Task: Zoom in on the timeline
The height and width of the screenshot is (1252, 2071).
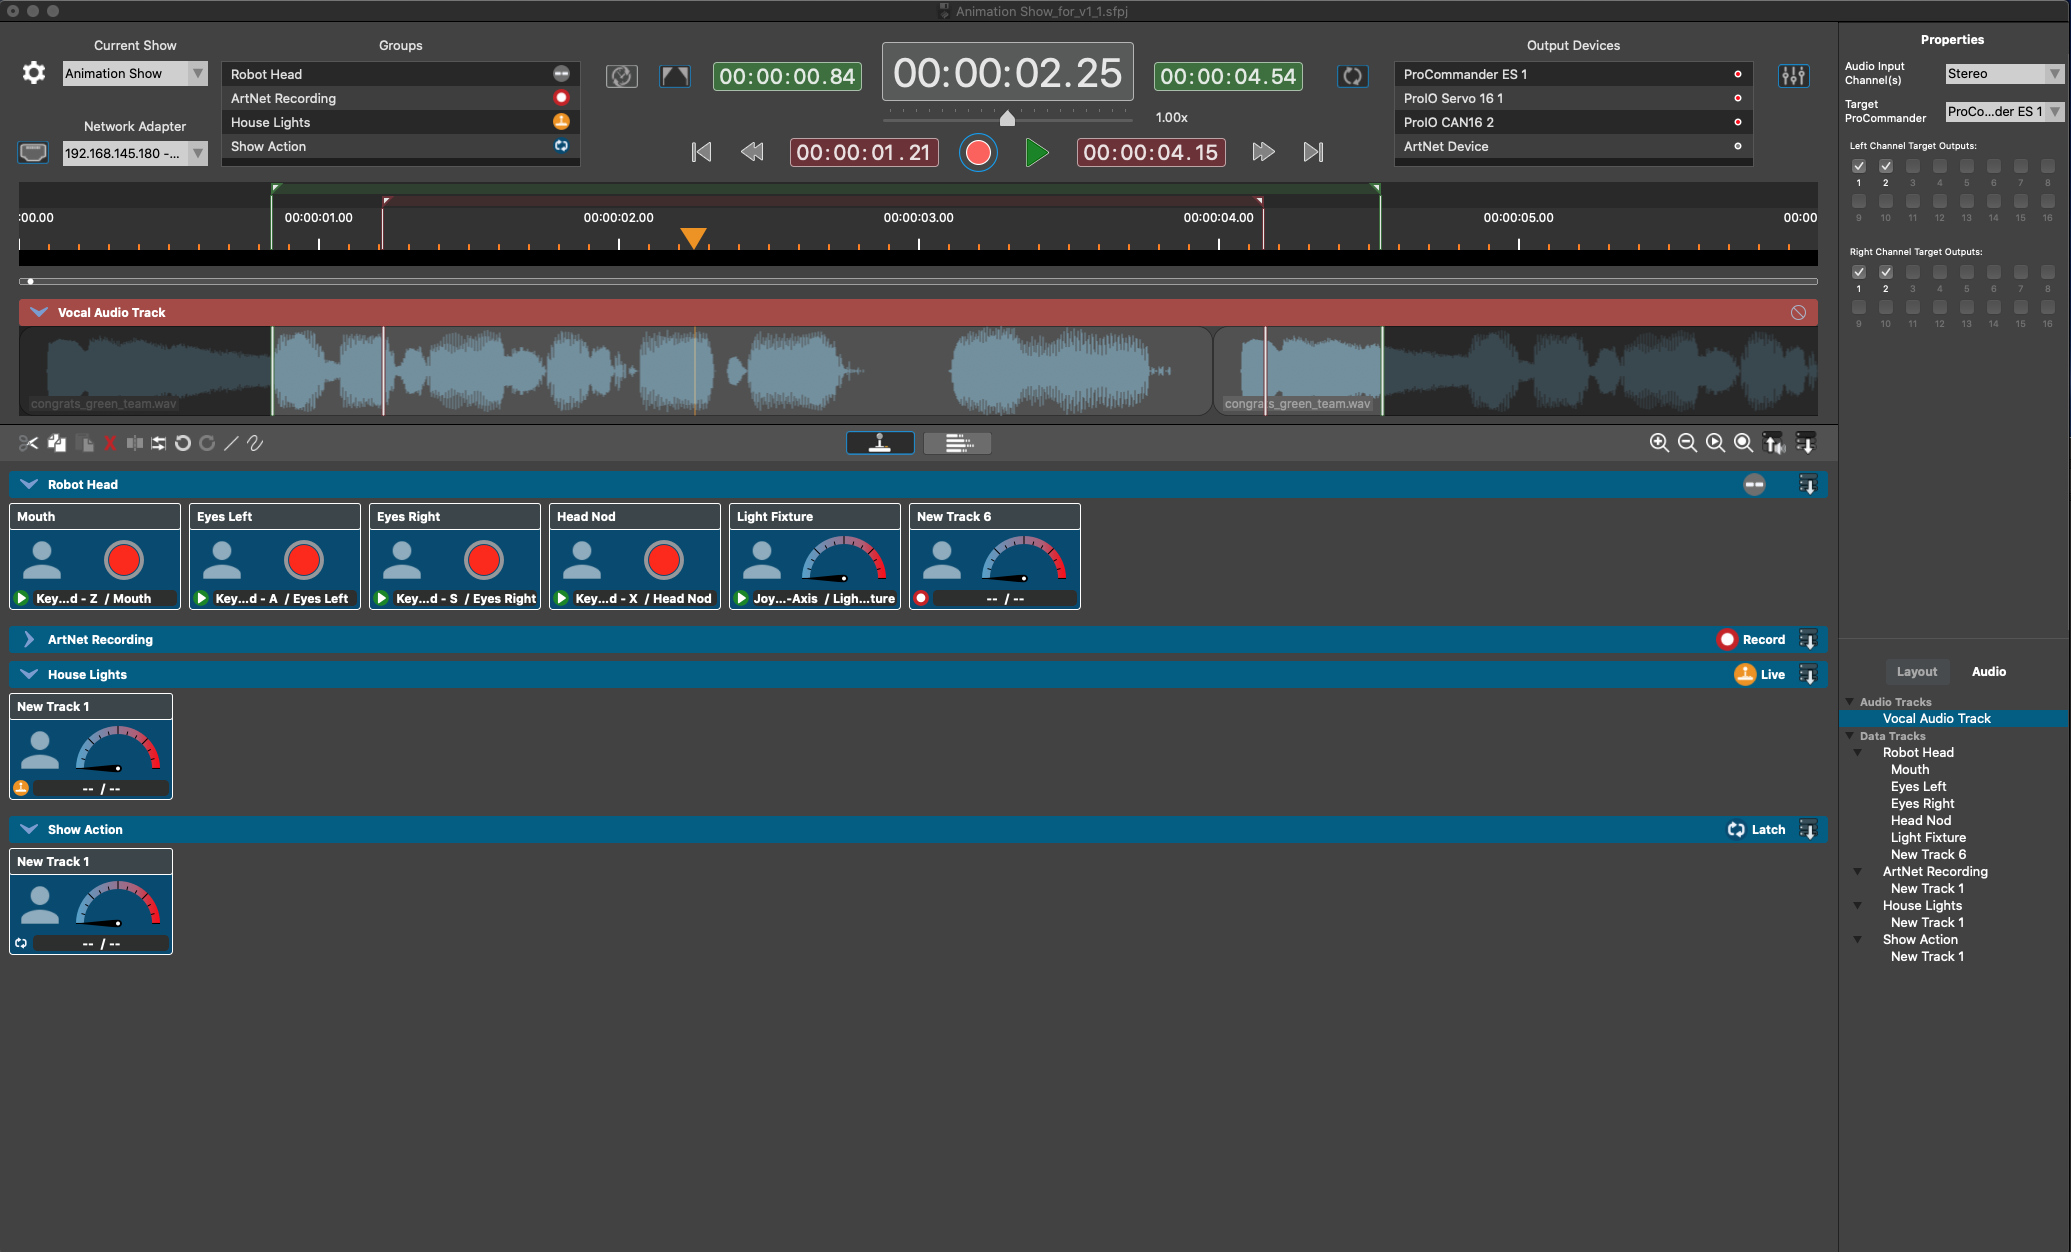Action: coord(1659,443)
